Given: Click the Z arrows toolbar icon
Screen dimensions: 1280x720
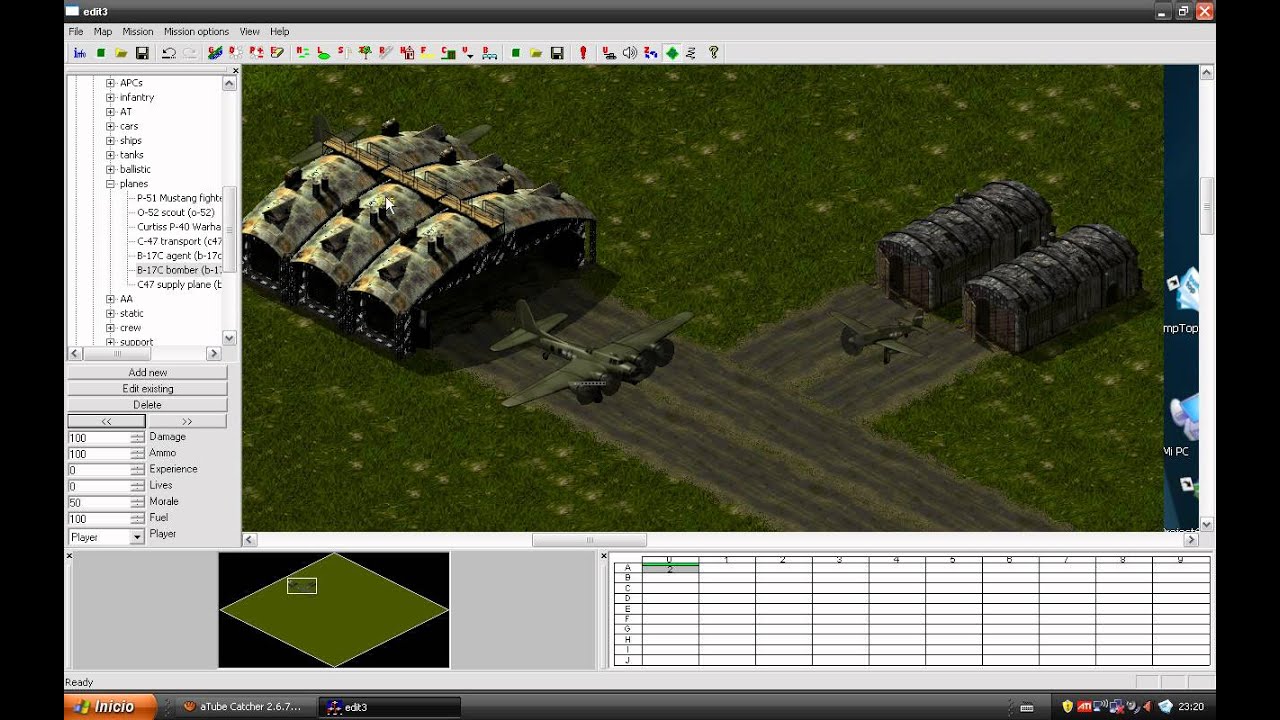Looking at the screenshot, I should [x=650, y=52].
